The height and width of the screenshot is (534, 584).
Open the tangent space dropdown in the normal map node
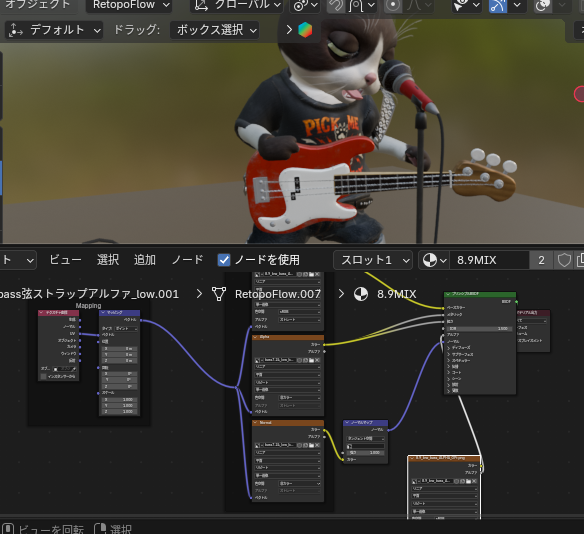point(365,438)
